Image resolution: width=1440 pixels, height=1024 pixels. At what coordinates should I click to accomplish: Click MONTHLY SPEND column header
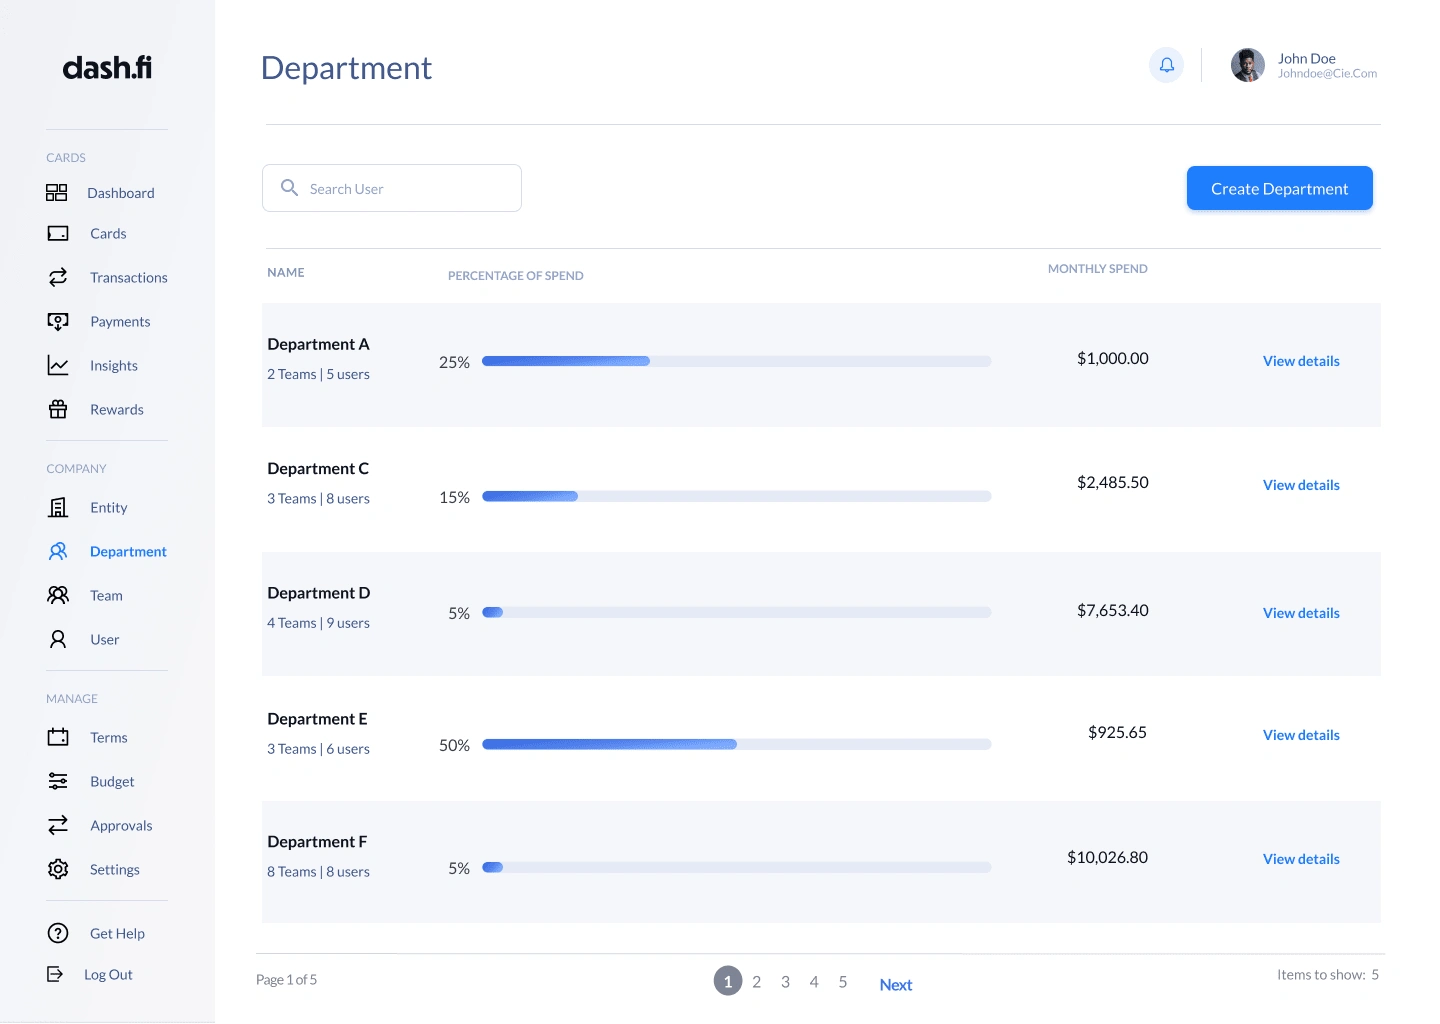pos(1097,269)
